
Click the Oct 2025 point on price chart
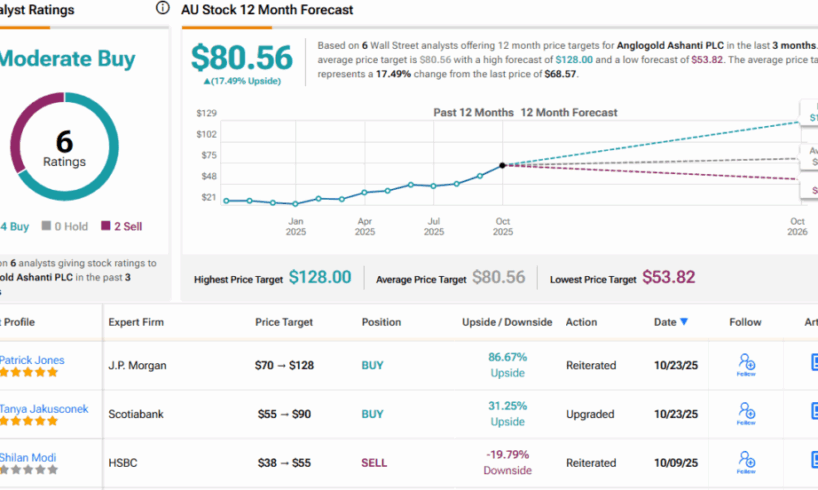(502, 165)
